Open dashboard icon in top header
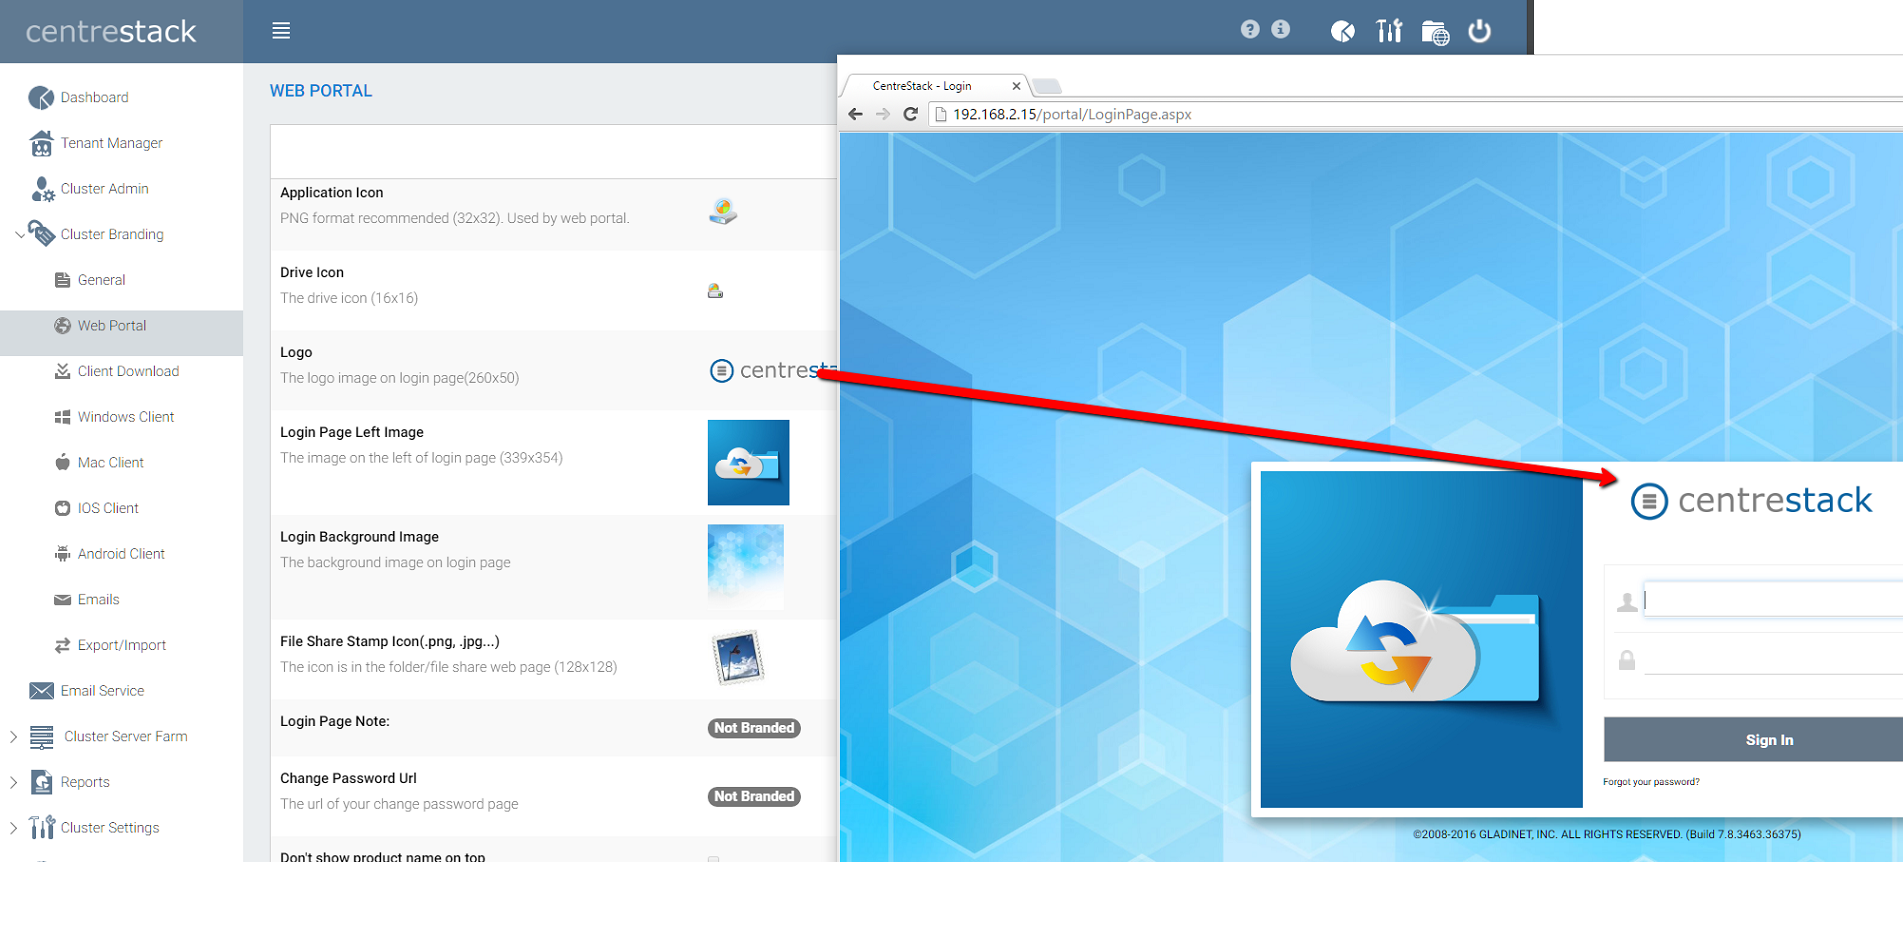Screen dimensions: 1904x930 click(1343, 31)
